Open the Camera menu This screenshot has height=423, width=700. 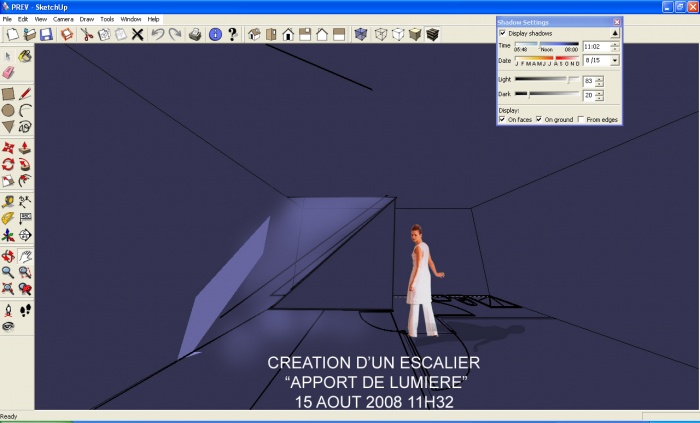pos(63,19)
